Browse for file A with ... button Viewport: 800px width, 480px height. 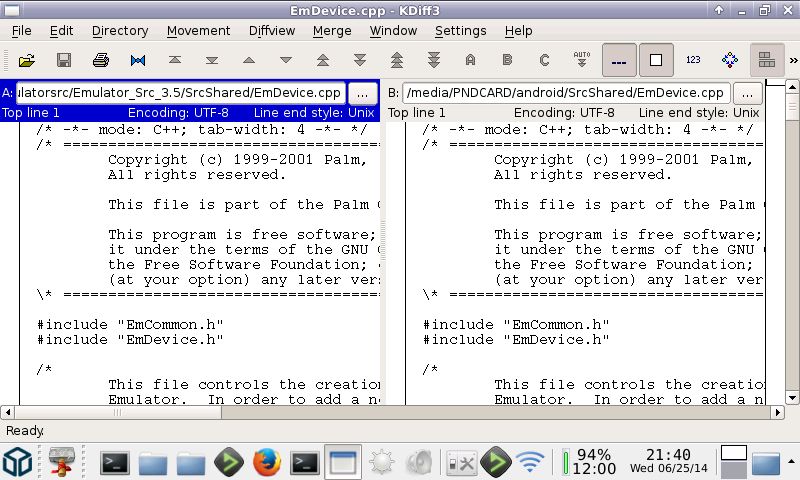(363, 93)
